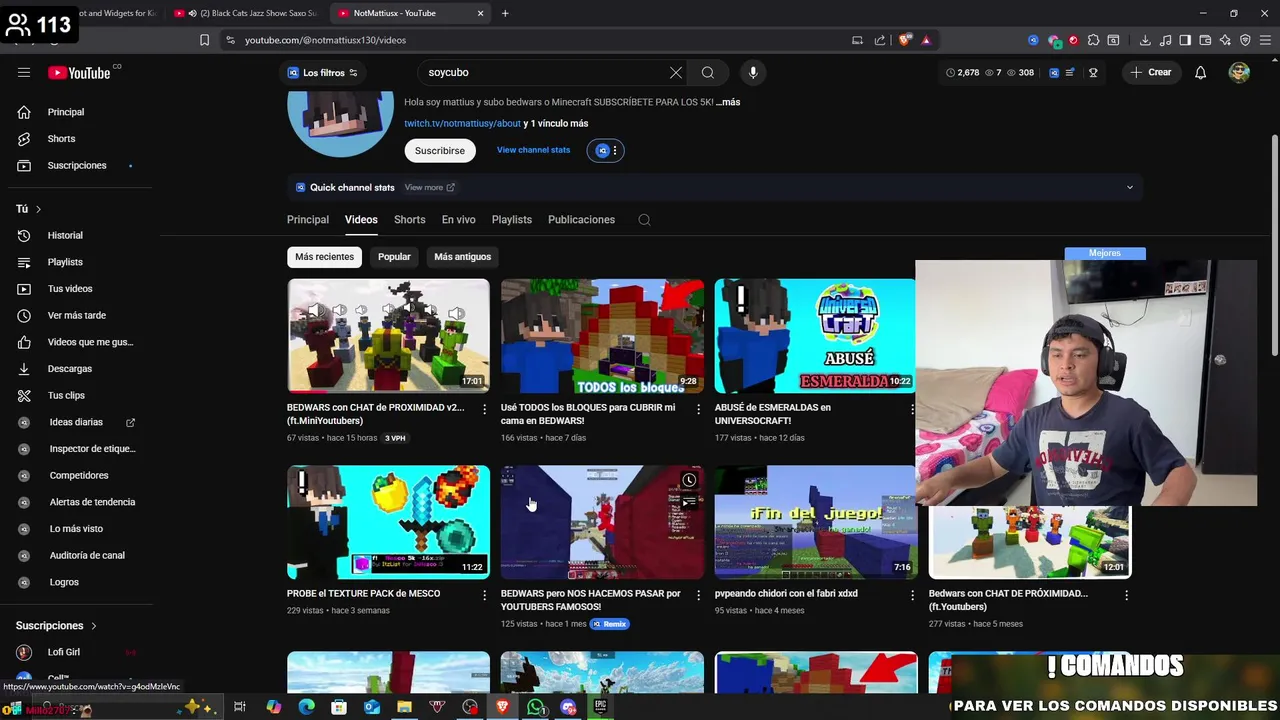The width and height of the screenshot is (1280, 720).
Task: Open the browser main menu
Action: 1265,40
